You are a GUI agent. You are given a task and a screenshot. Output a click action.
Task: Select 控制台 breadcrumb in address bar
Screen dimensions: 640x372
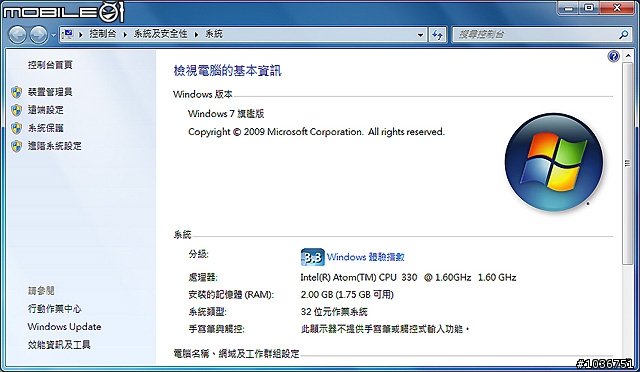pyautogui.click(x=103, y=34)
